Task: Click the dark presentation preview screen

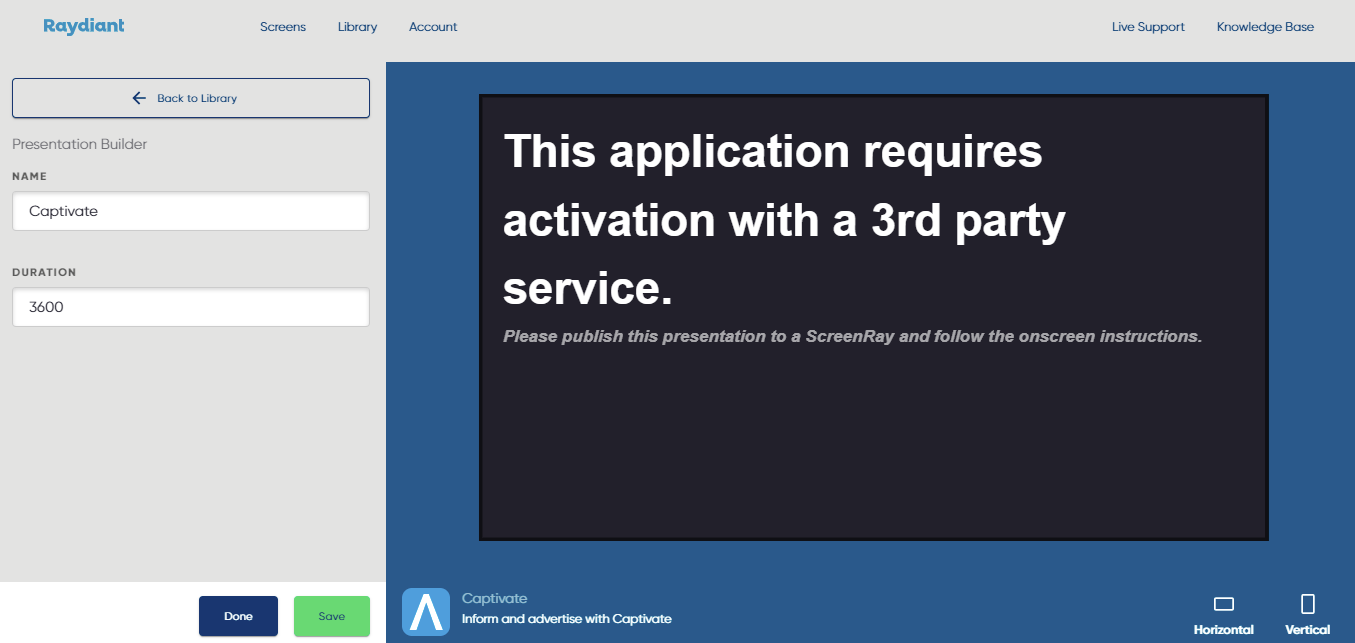Action: click(873, 440)
